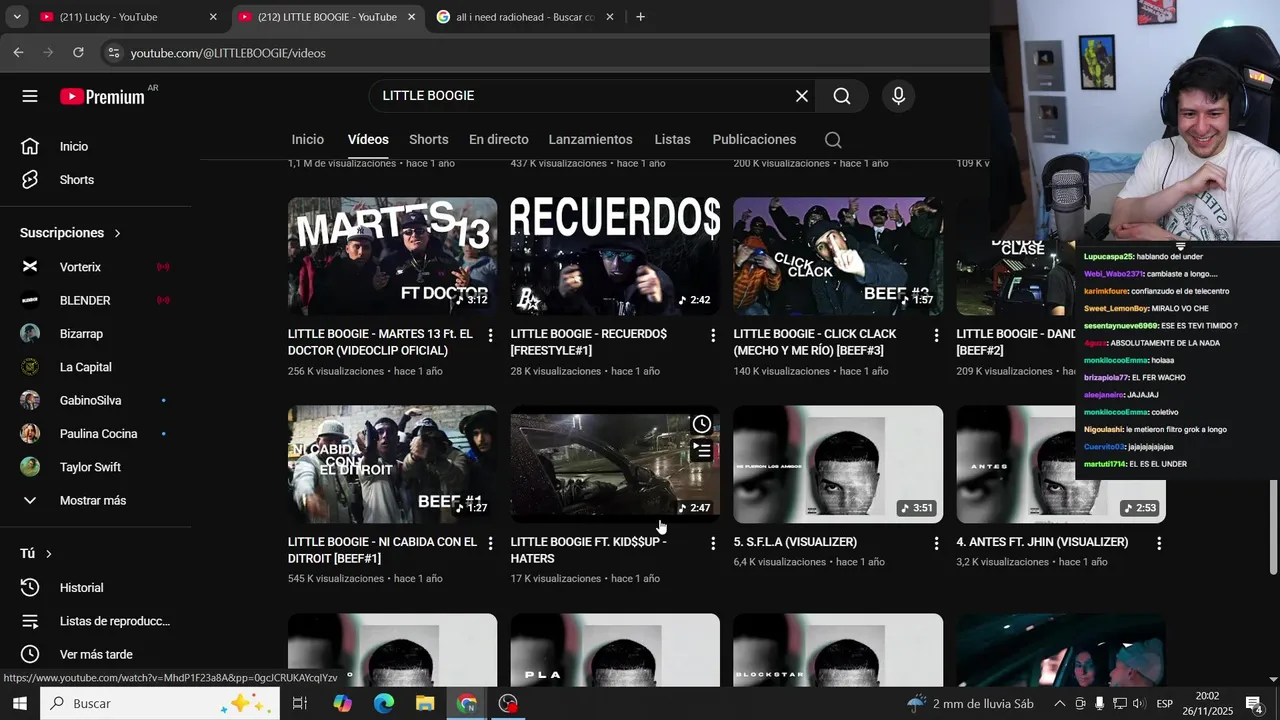Expand the Suscripciones section
1280x720 pixels.
click(x=70, y=233)
